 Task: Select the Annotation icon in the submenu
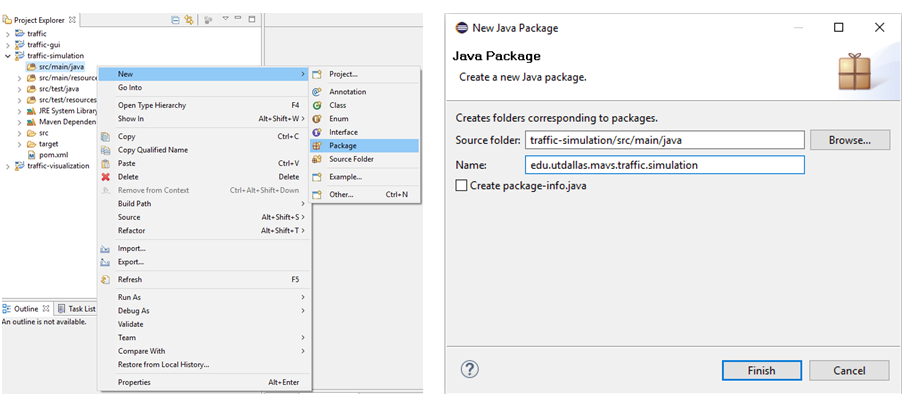316,91
